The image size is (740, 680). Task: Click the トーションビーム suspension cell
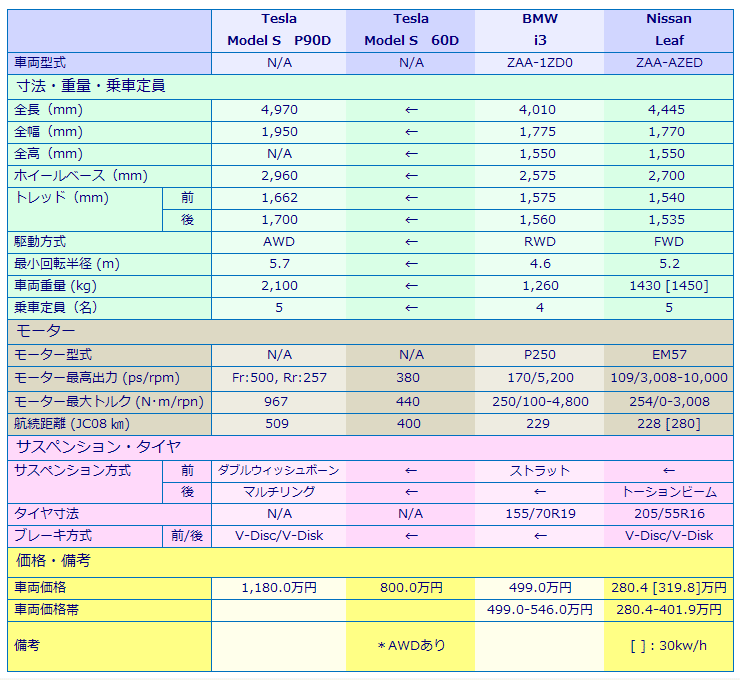(x=669, y=492)
